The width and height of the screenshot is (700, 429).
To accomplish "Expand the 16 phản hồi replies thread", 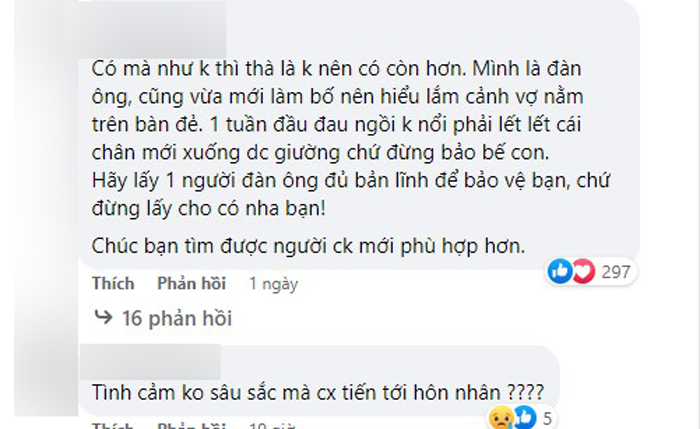I will [x=177, y=318].
